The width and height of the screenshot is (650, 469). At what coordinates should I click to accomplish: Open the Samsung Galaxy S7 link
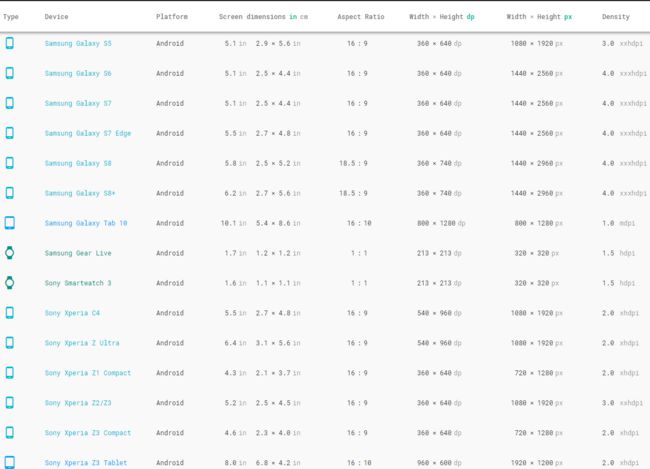click(78, 103)
